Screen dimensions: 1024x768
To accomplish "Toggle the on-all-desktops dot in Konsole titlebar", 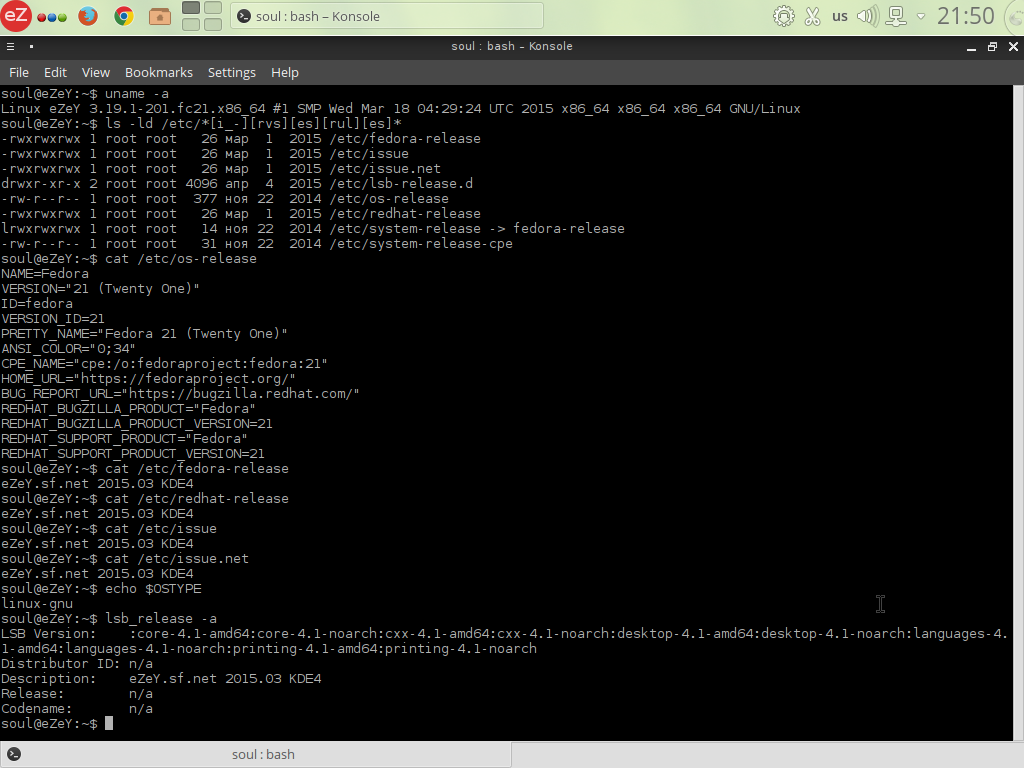I will coord(31,46).
